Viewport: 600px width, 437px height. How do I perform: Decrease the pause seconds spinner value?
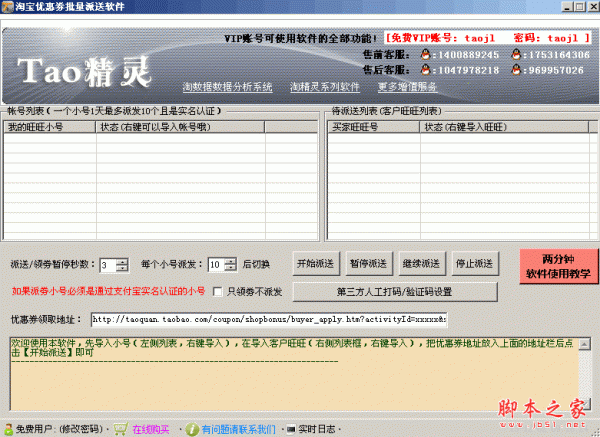click(x=122, y=268)
